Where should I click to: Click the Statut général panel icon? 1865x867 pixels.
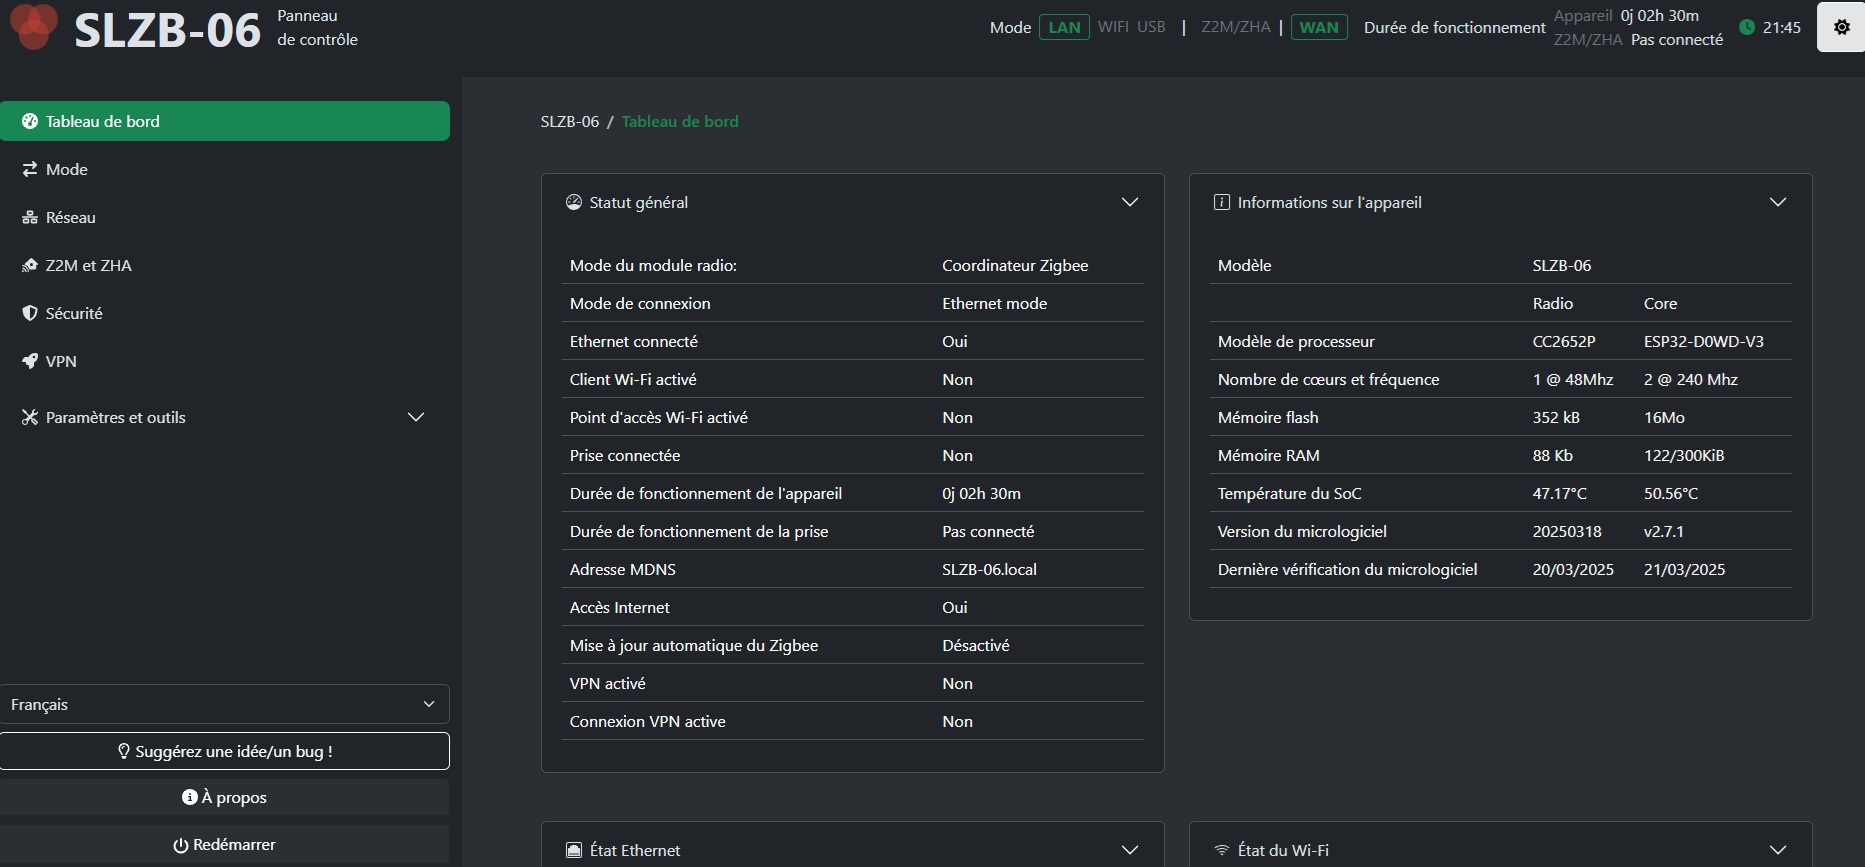tap(574, 202)
